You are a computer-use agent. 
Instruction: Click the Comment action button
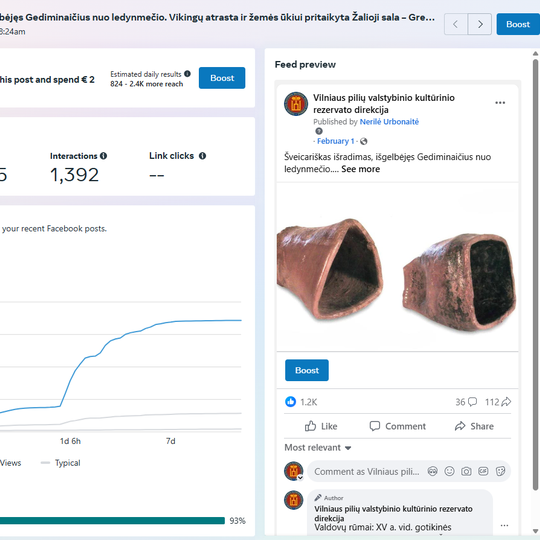(397, 426)
